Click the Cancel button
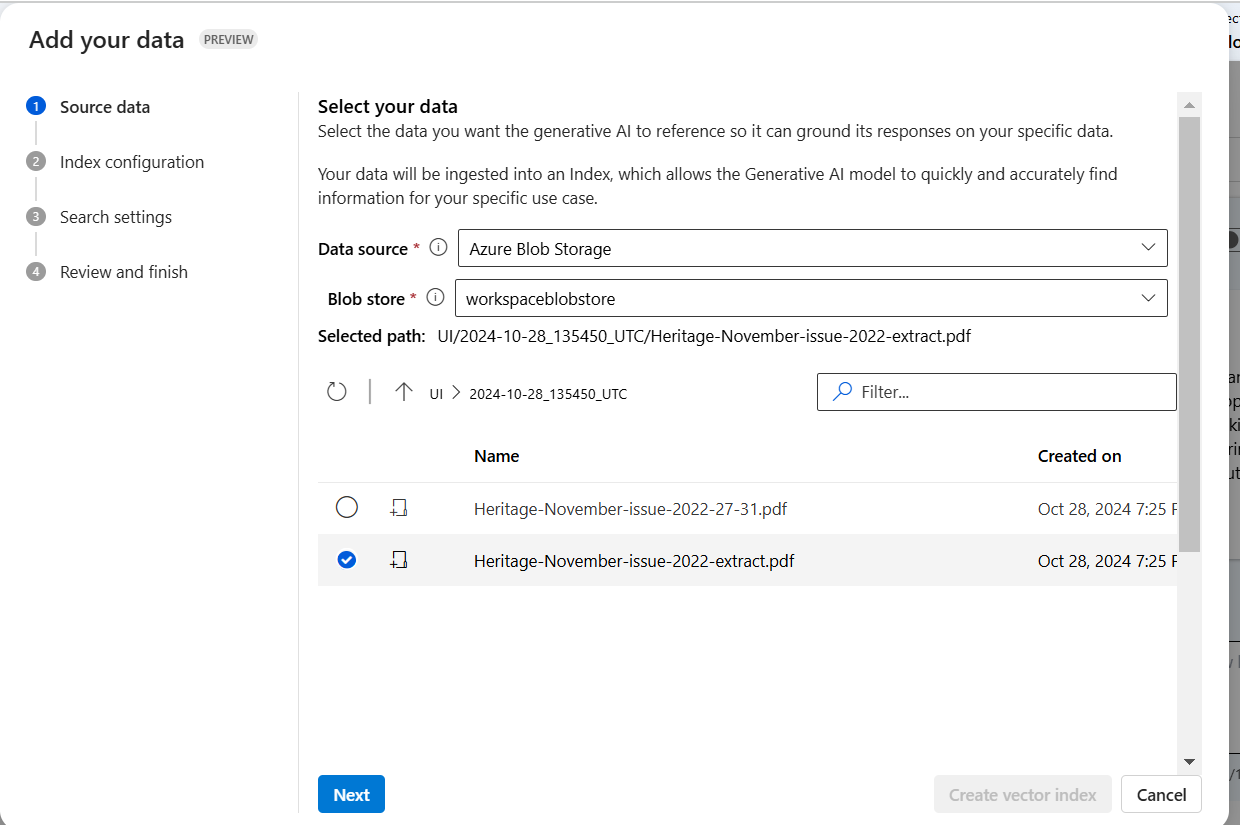This screenshot has width=1240, height=825. coord(1161,795)
